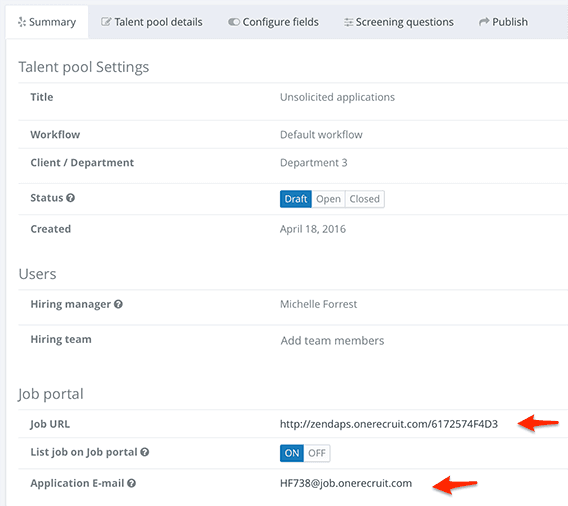
Task: Open the Talent pool details tab
Action: 152,22
